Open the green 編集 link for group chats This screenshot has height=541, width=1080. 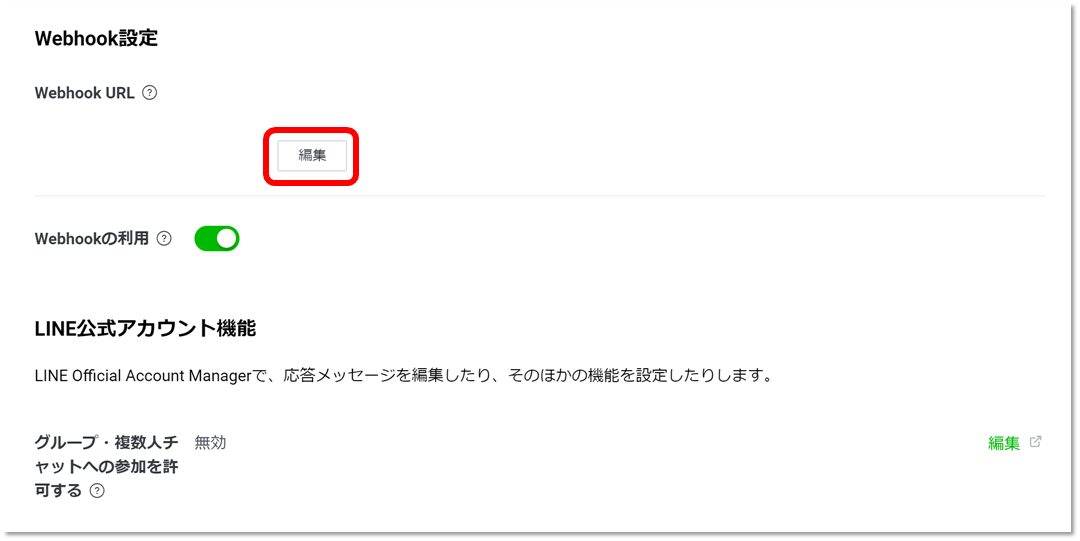1004,443
